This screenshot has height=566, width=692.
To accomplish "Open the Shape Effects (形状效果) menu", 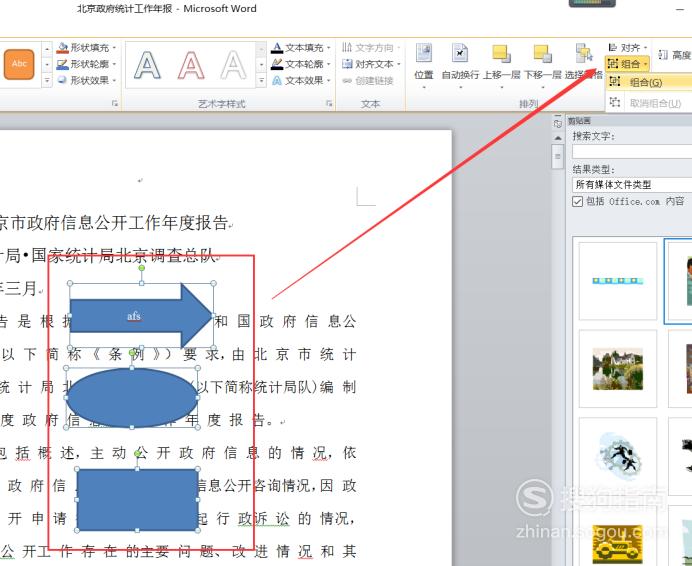I will (87, 80).
